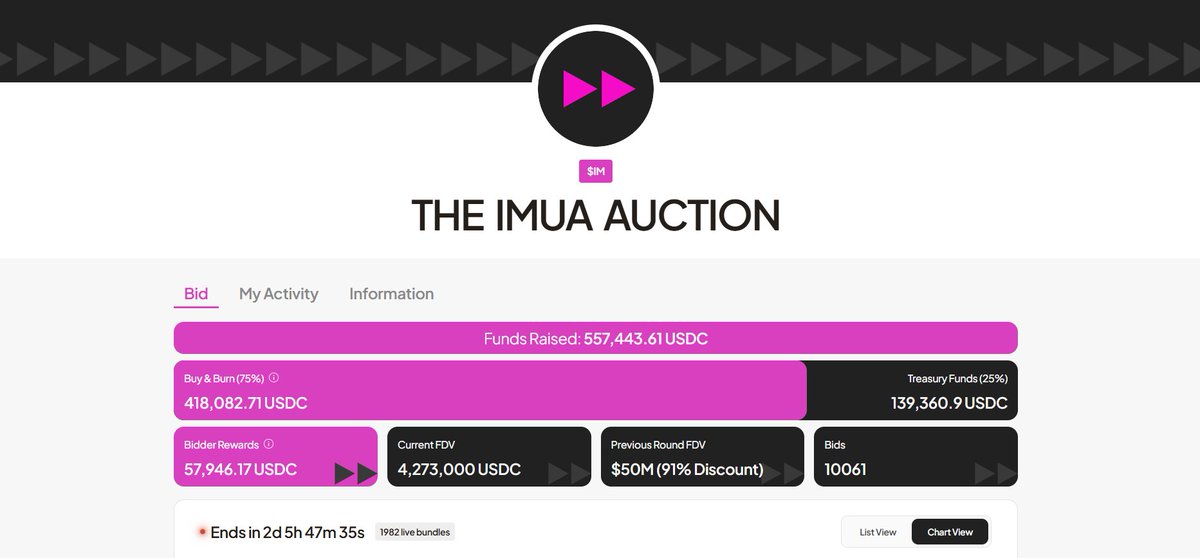Open the Information tab
The width and height of the screenshot is (1200, 558).
click(392, 294)
